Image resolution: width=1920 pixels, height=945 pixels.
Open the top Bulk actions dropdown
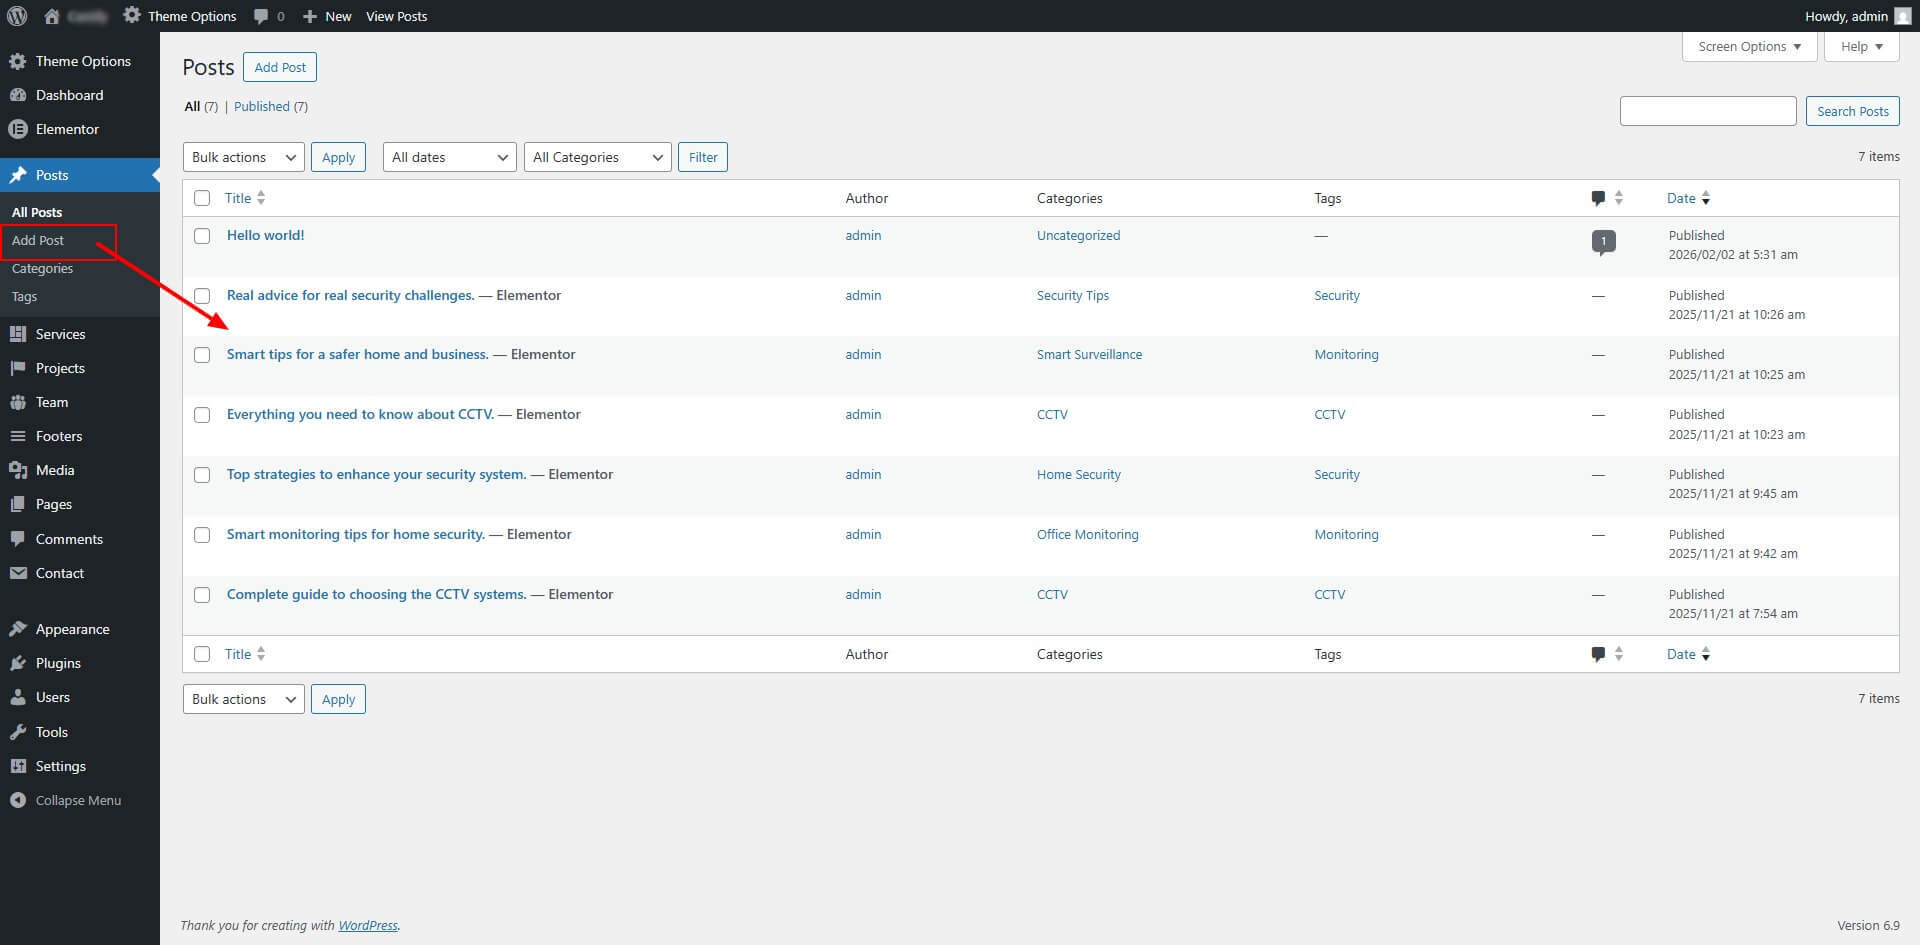pos(243,157)
